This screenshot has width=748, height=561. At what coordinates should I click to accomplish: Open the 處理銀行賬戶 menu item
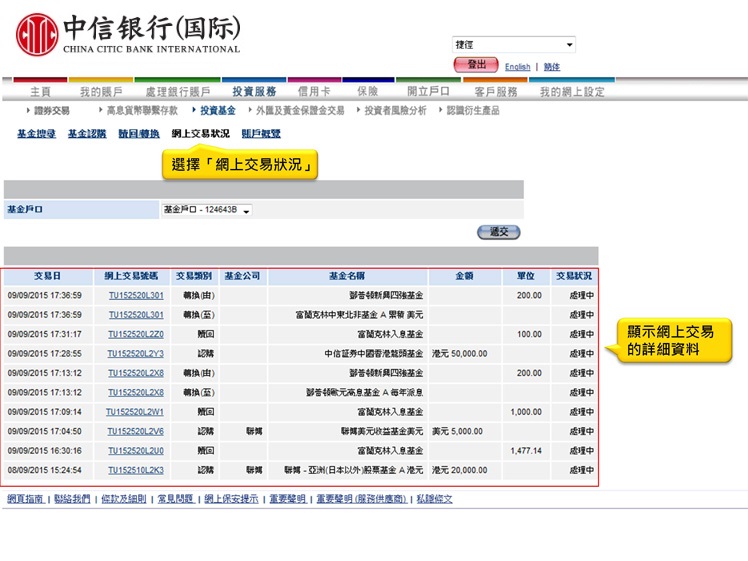pos(178,91)
